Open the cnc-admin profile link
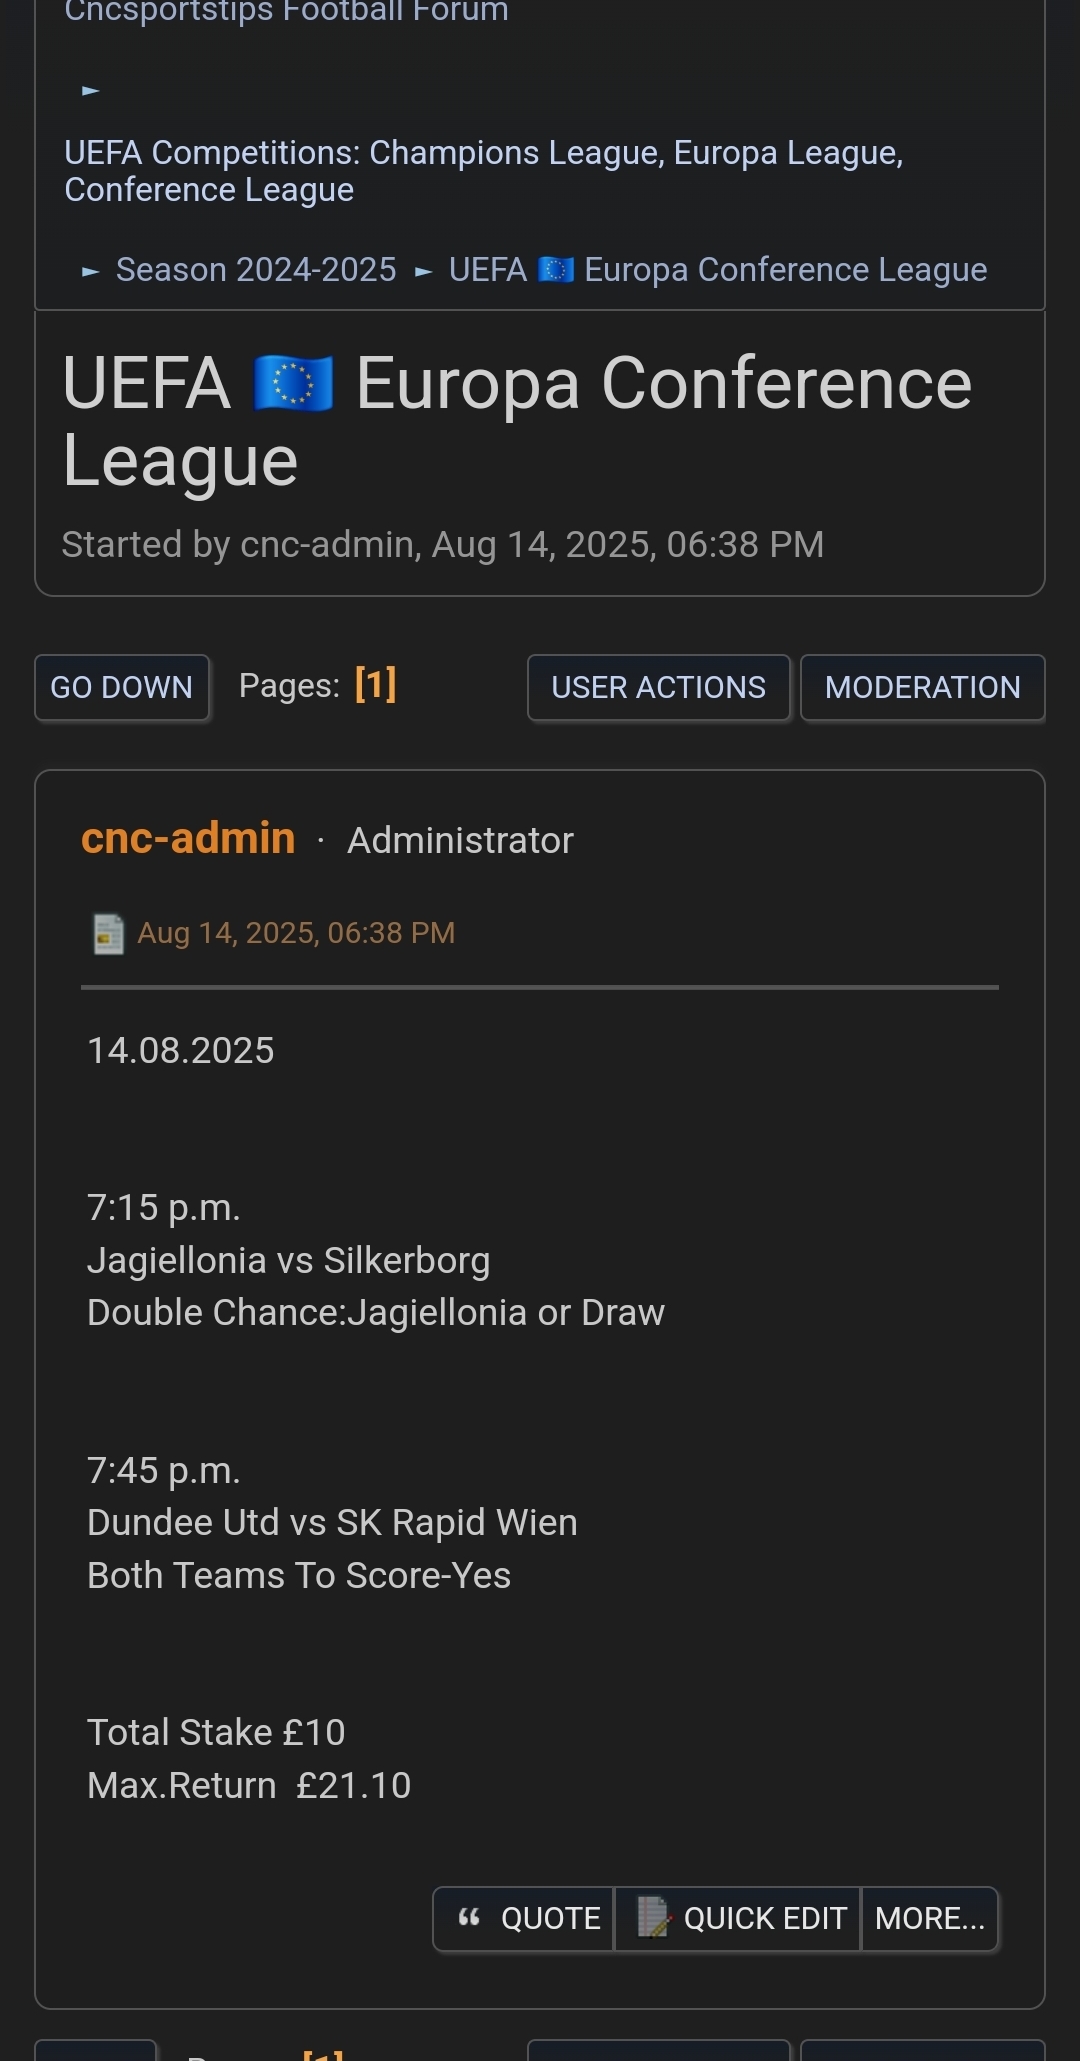This screenshot has width=1080, height=2061. tap(188, 838)
